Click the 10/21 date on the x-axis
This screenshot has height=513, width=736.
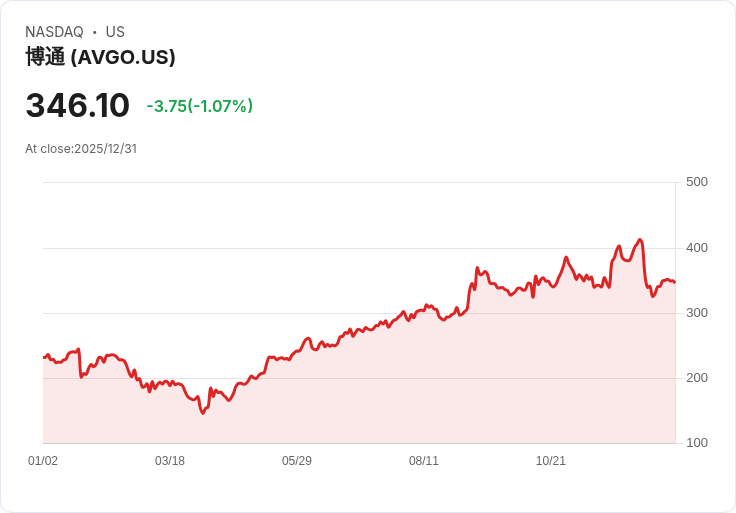point(551,461)
